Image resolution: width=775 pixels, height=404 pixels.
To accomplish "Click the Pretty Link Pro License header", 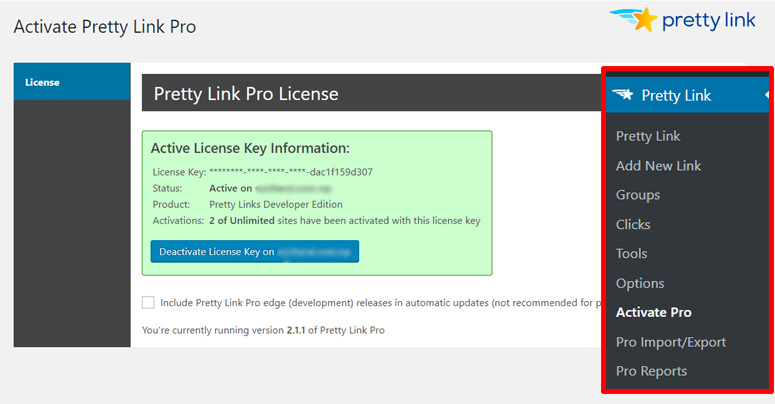I will click(x=246, y=93).
